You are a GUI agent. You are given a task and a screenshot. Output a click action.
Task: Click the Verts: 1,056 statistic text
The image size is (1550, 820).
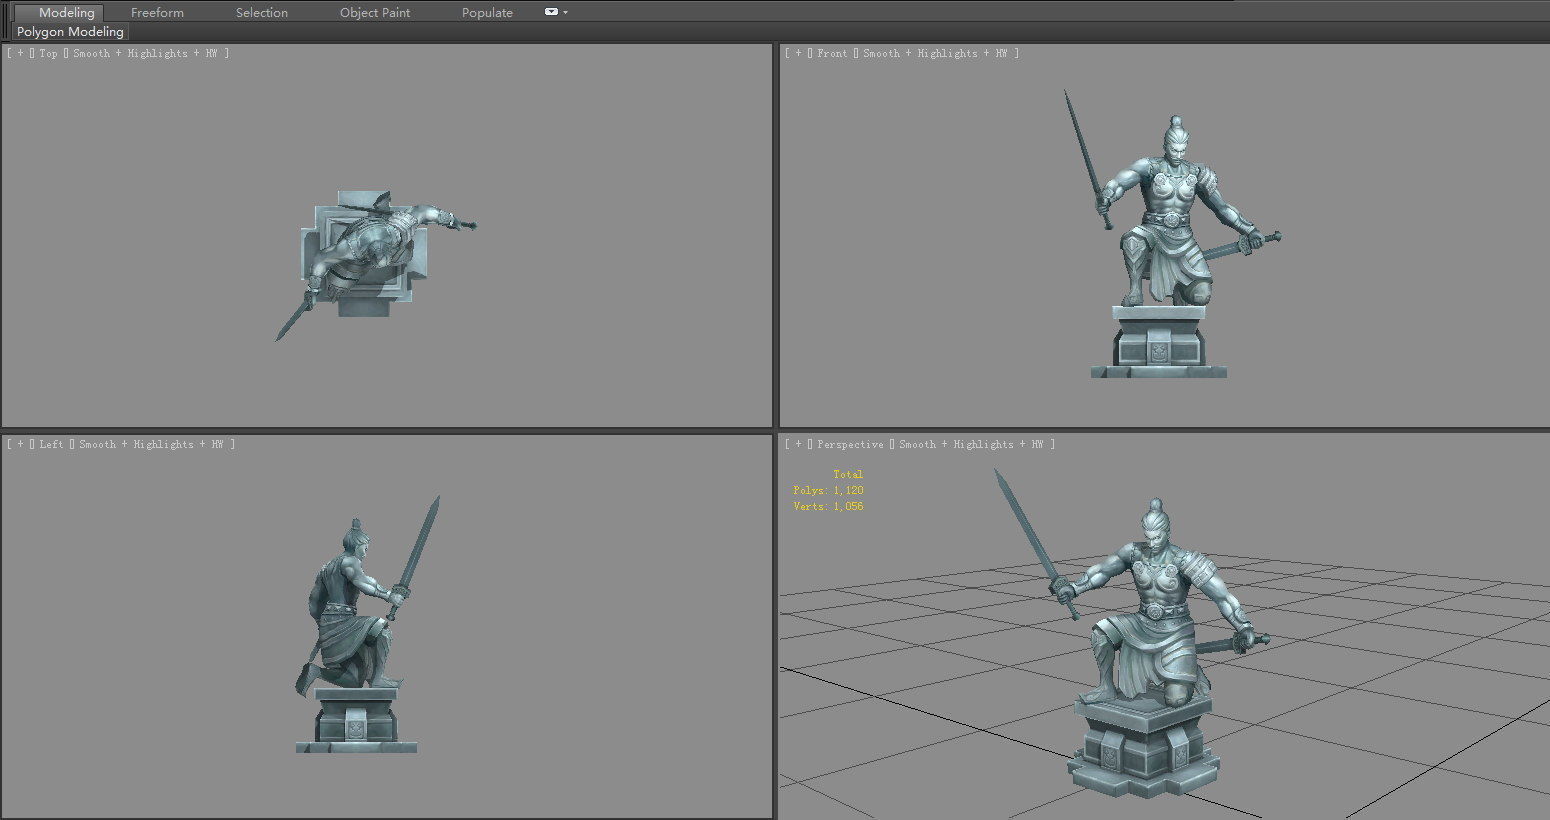[x=828, y=506]
